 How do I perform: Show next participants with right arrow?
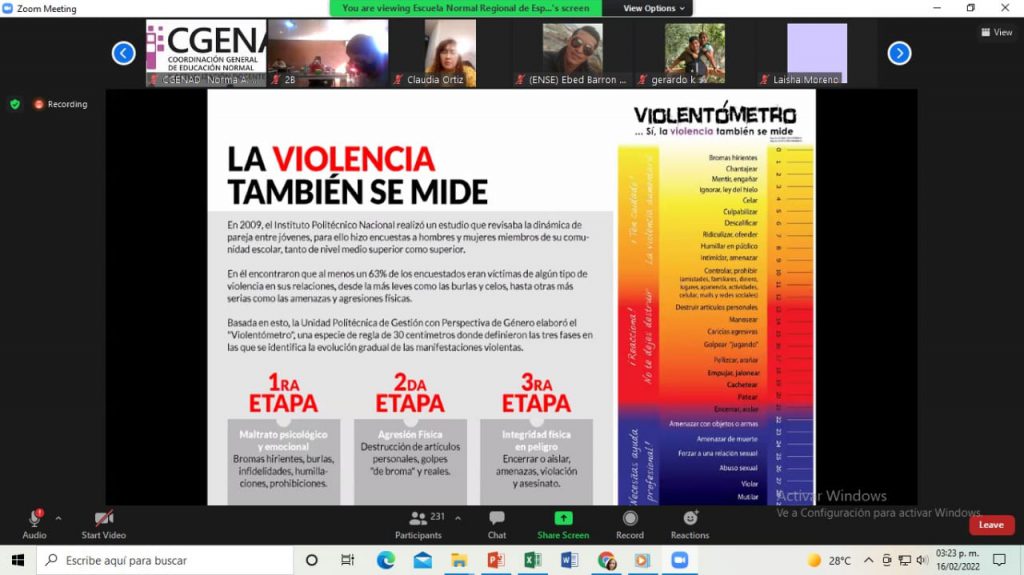(899, 53)
